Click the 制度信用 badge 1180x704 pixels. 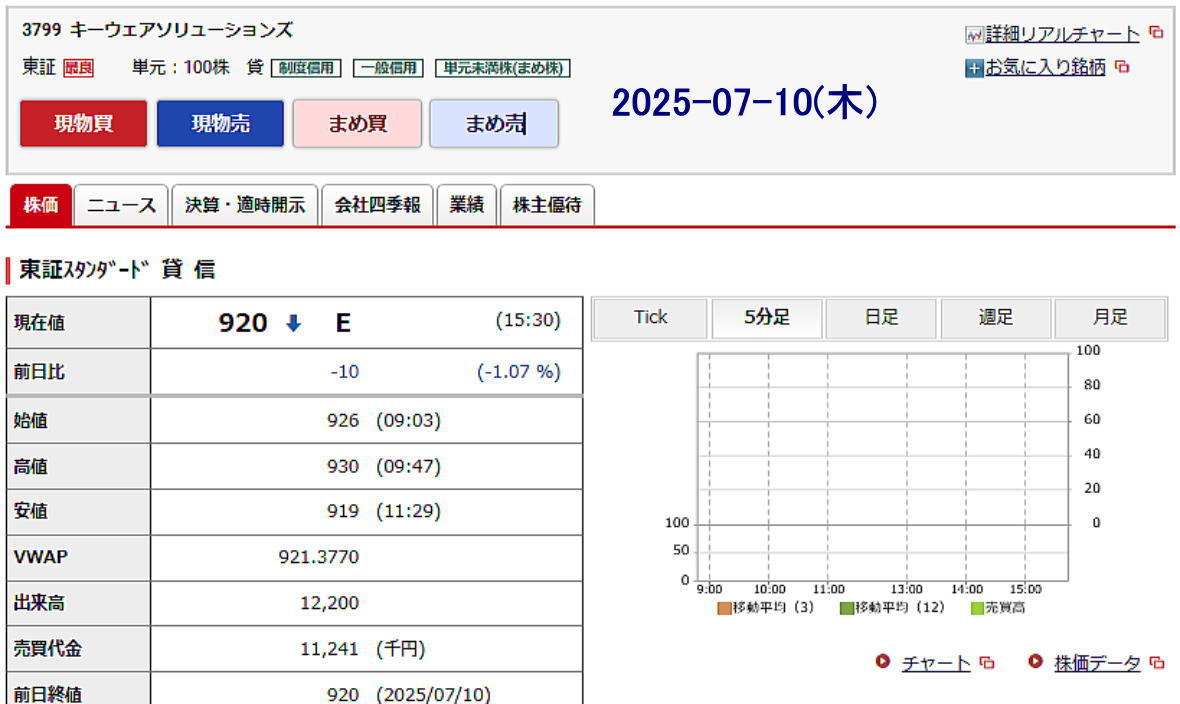pos(306,68)
